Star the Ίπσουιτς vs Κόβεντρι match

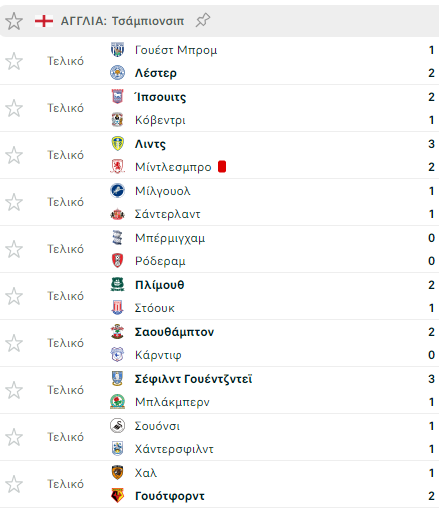coord(14,108)
